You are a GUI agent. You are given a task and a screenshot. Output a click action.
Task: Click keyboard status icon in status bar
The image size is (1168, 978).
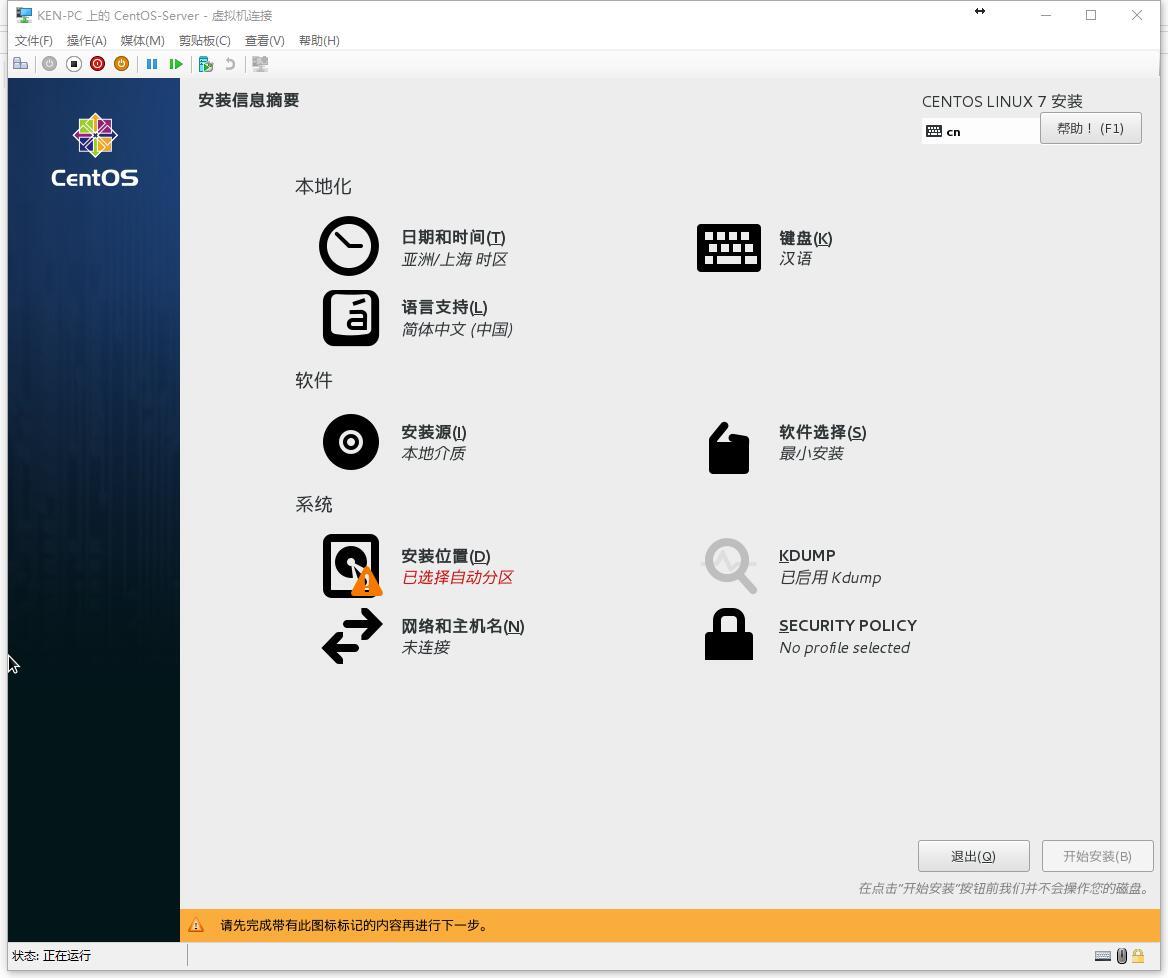pyautogui.click(x=1102, y=956)
